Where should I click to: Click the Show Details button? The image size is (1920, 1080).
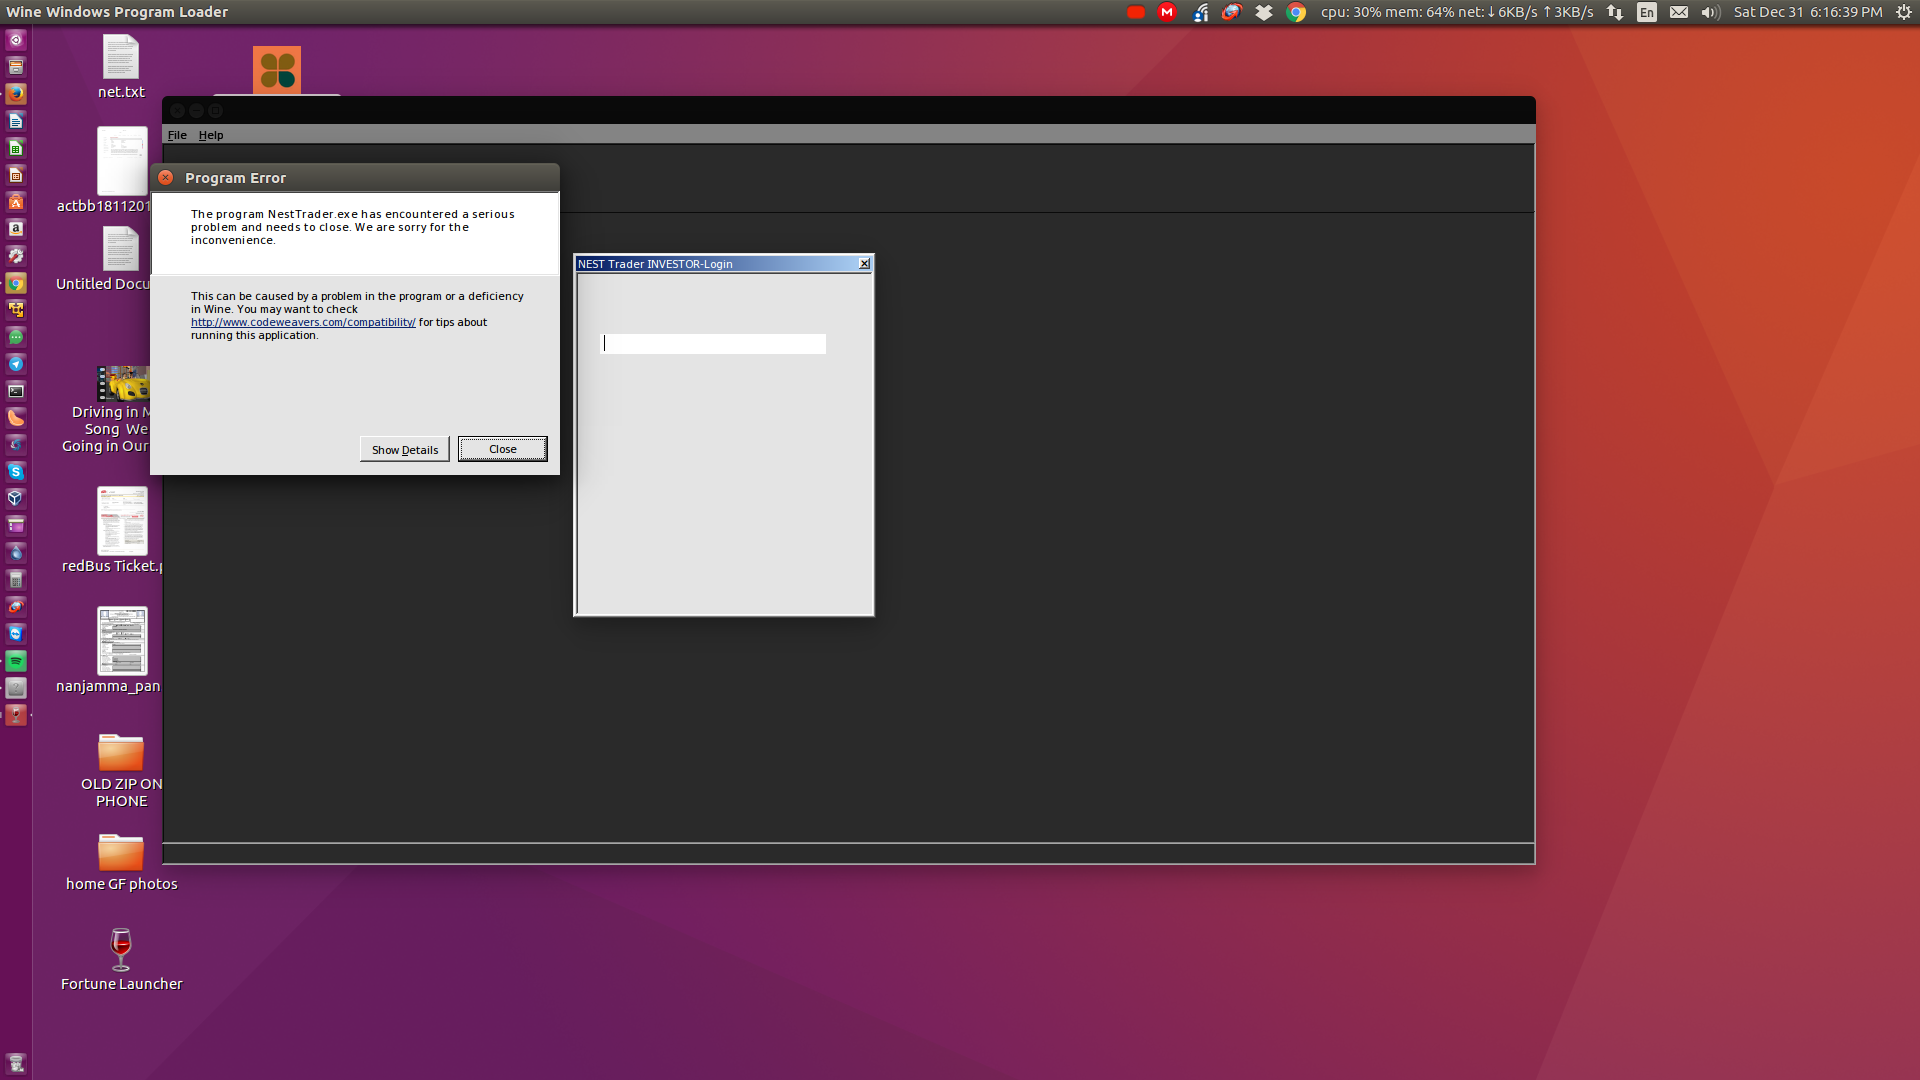tap(403, 449)
